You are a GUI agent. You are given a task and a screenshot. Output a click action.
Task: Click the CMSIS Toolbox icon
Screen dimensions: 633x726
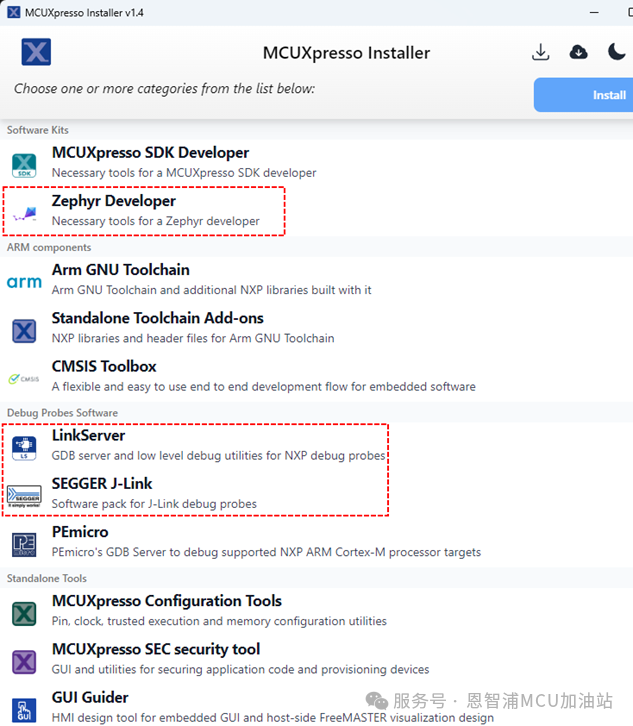[24, 379]
